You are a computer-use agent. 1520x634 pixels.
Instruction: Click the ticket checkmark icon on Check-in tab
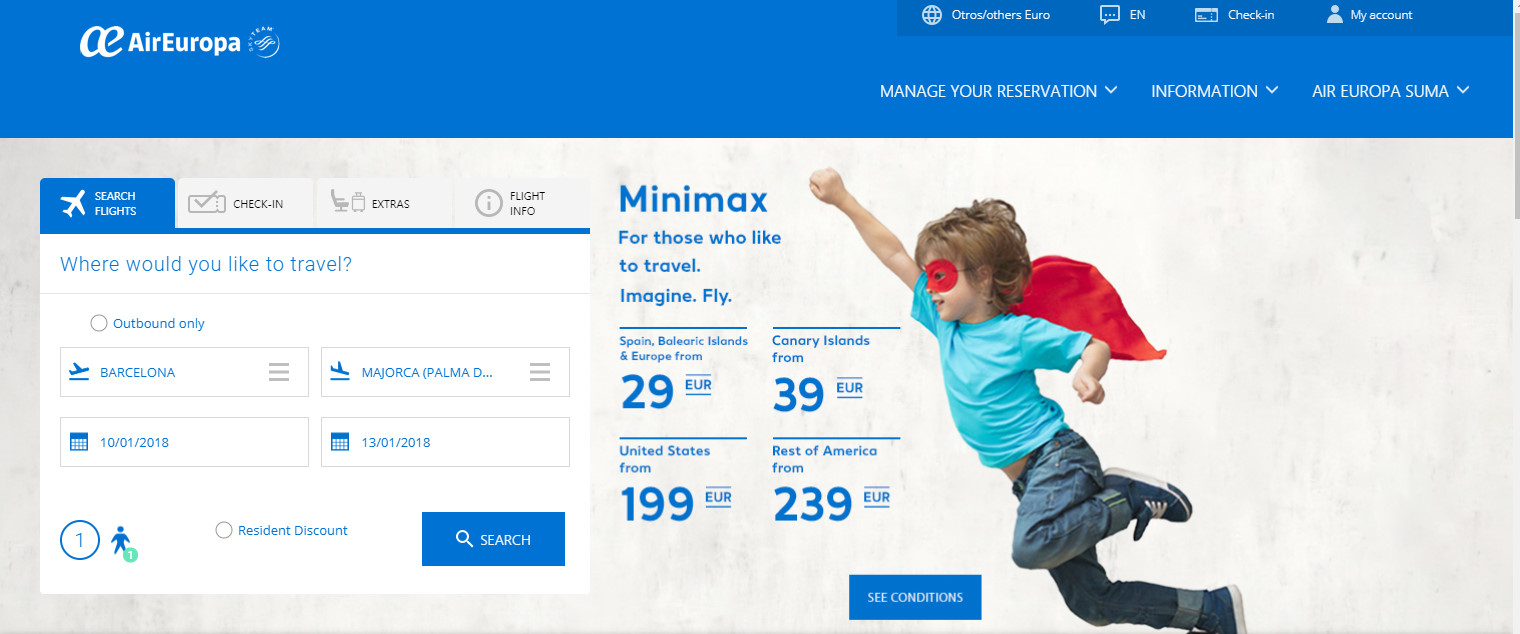coord(207,203)
